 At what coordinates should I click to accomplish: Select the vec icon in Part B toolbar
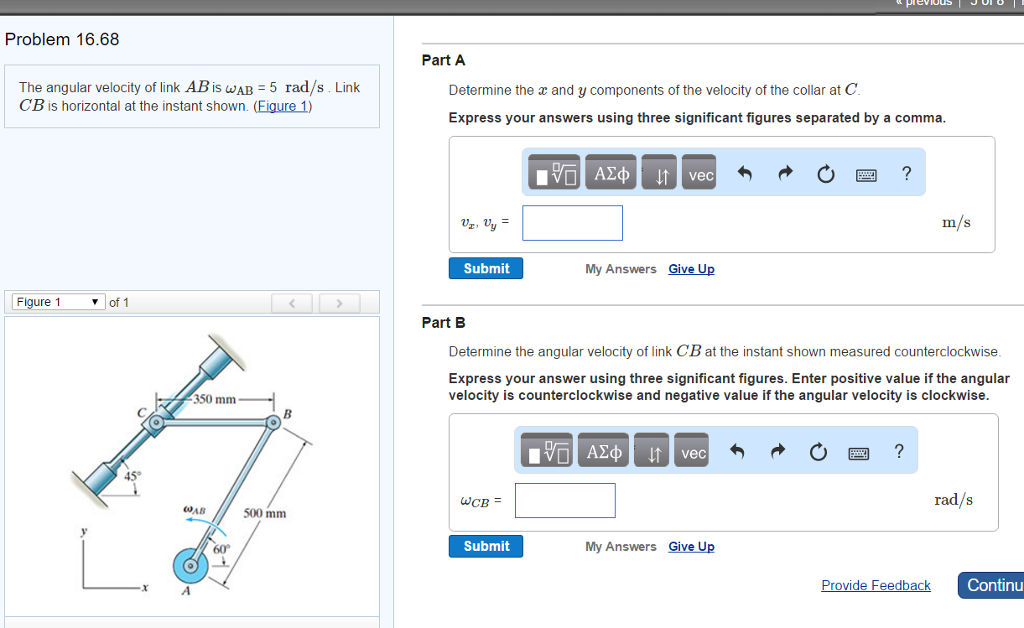(x=691, y=451)
